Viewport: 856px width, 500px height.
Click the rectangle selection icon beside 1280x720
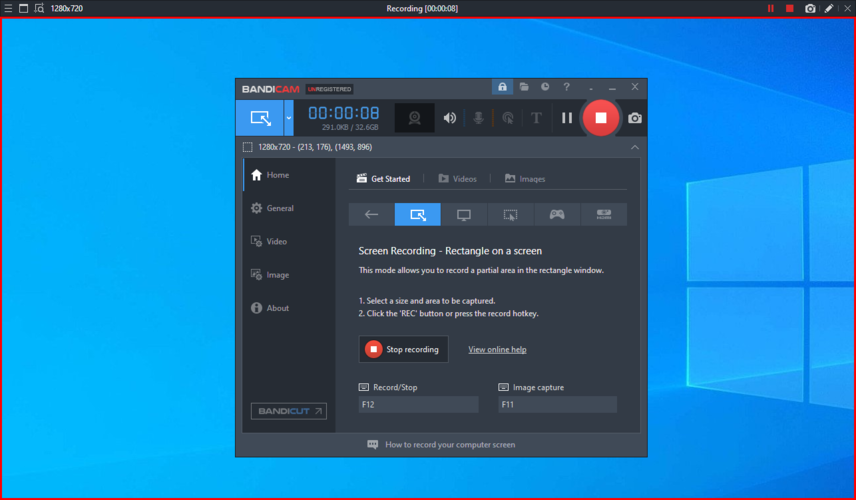click(248, 147)
